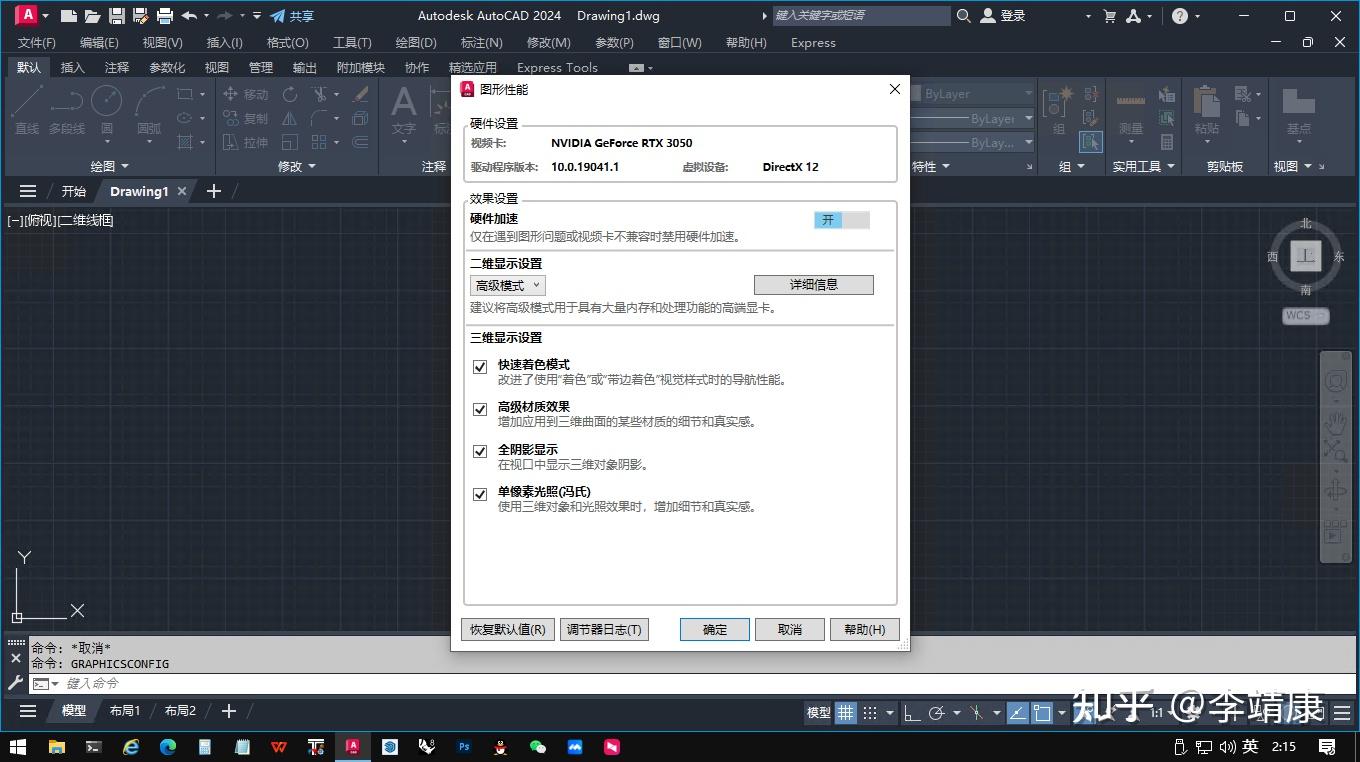Toggle the 快速着色模式 checkbox off
1360x762 pixels.
[x=480, y=367]
